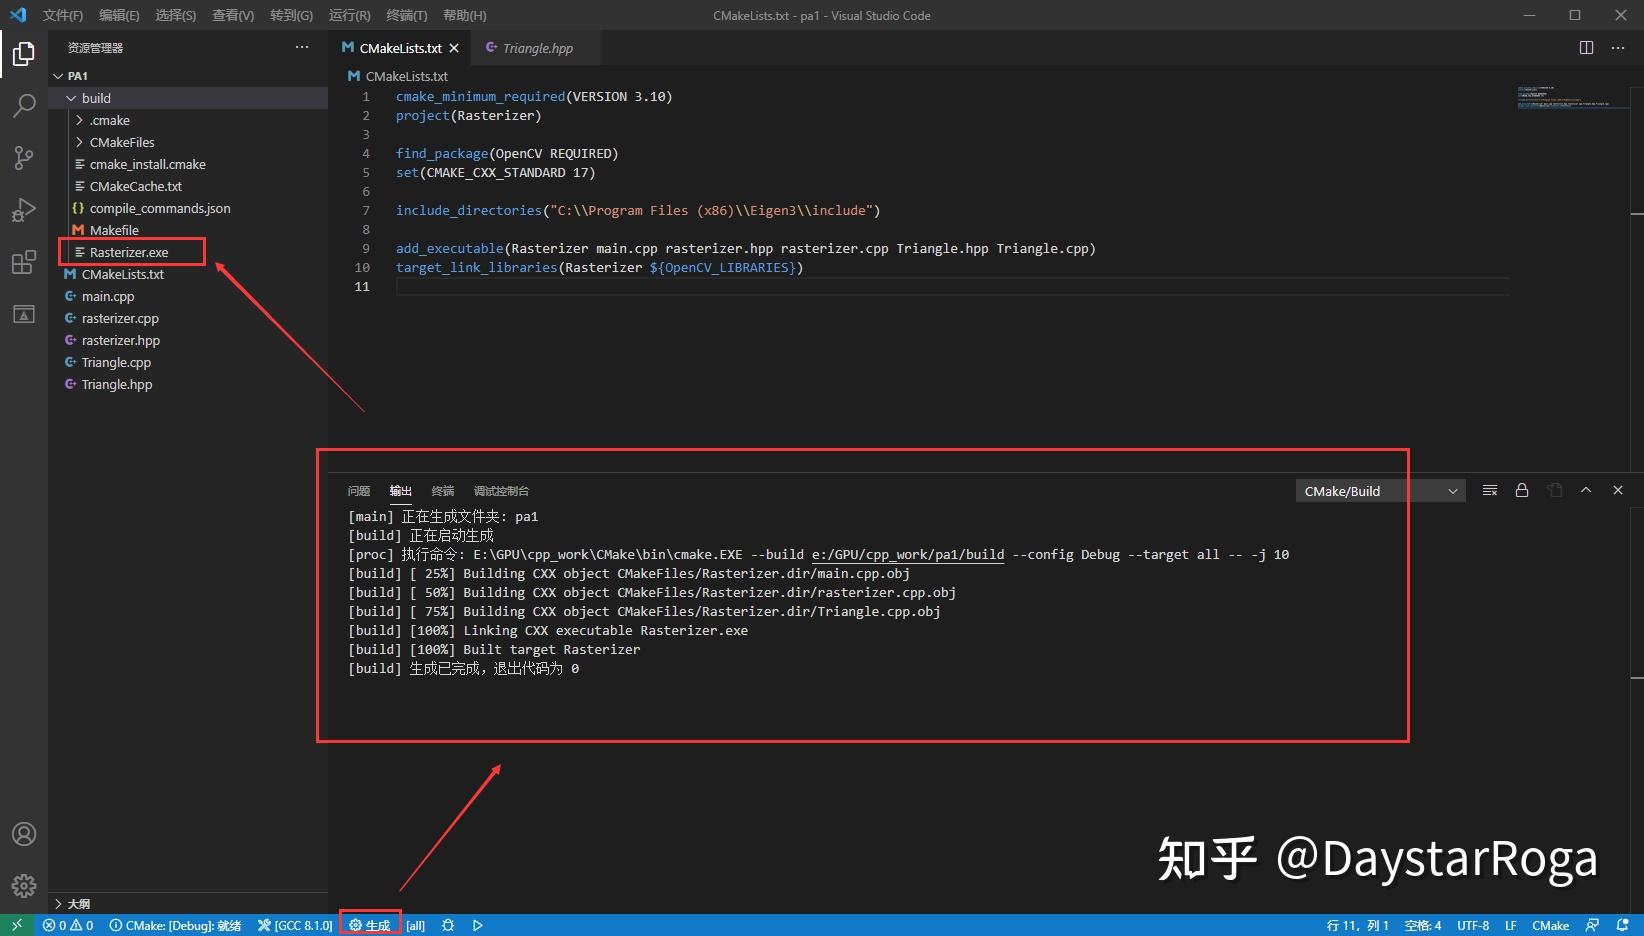Viewport: 1644px width, 936px height.
Task: Start debugging via the status bar bug icon
Action: (x=447, y=925)
